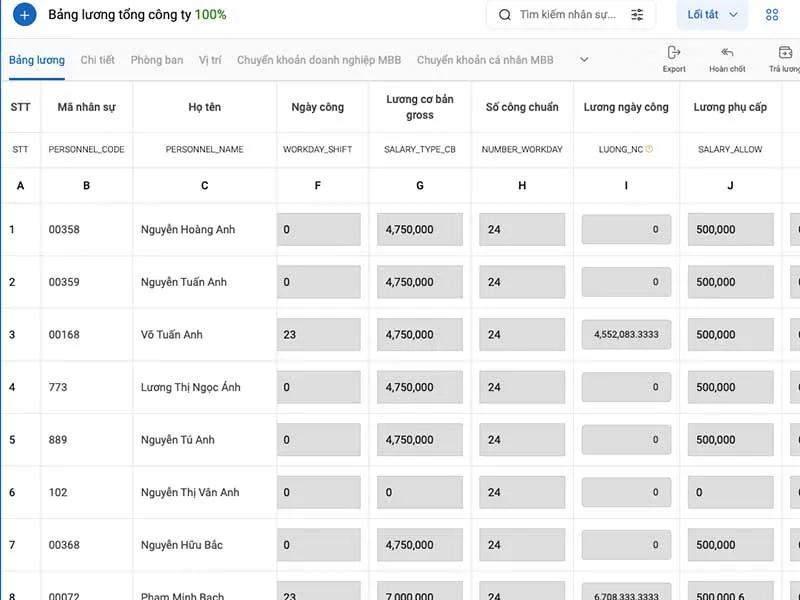Click the Hoàn chốt icon
Viewport: 800px width, 600px height.
coord(727,53)
